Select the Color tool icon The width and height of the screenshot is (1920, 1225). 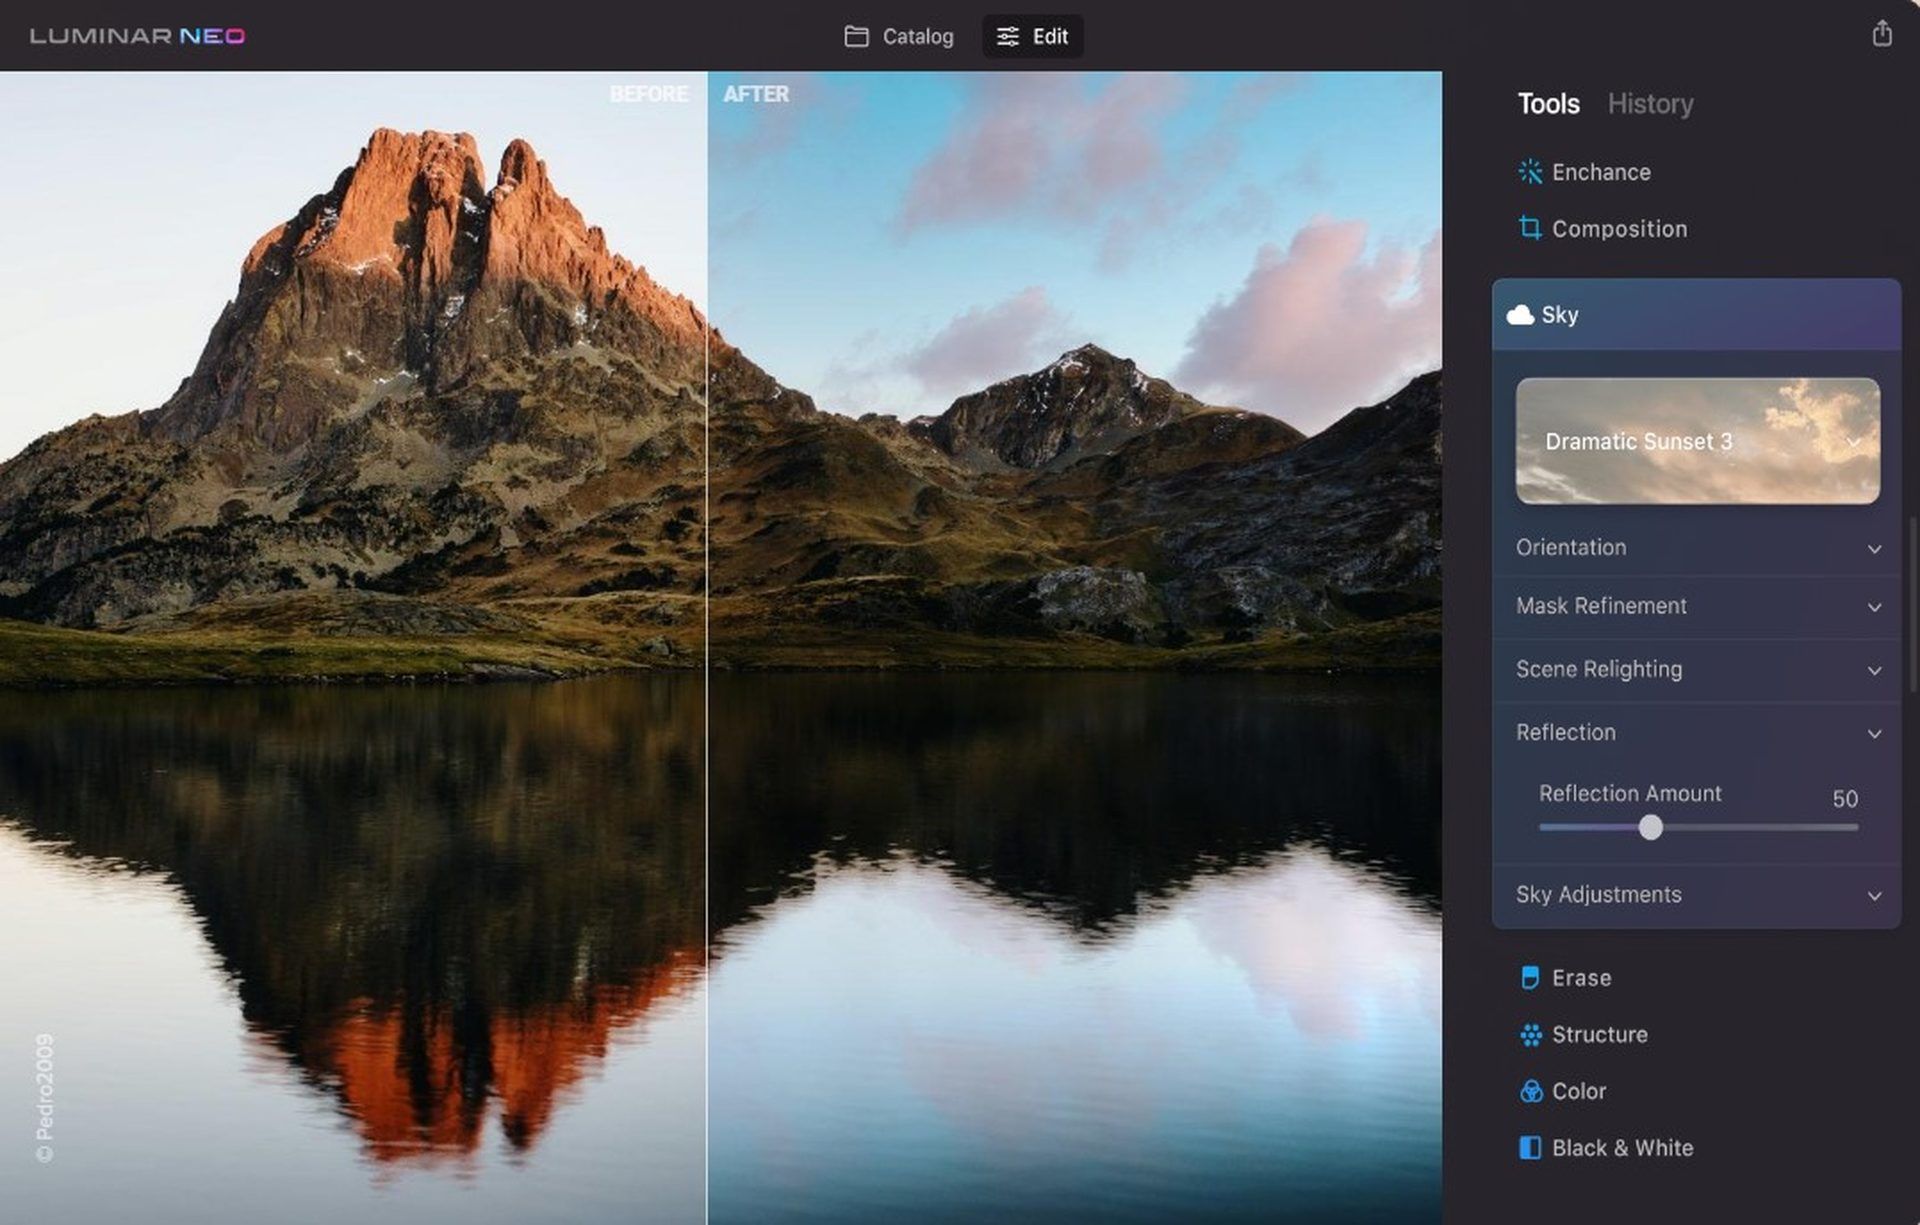[x=1528, y=1091]
